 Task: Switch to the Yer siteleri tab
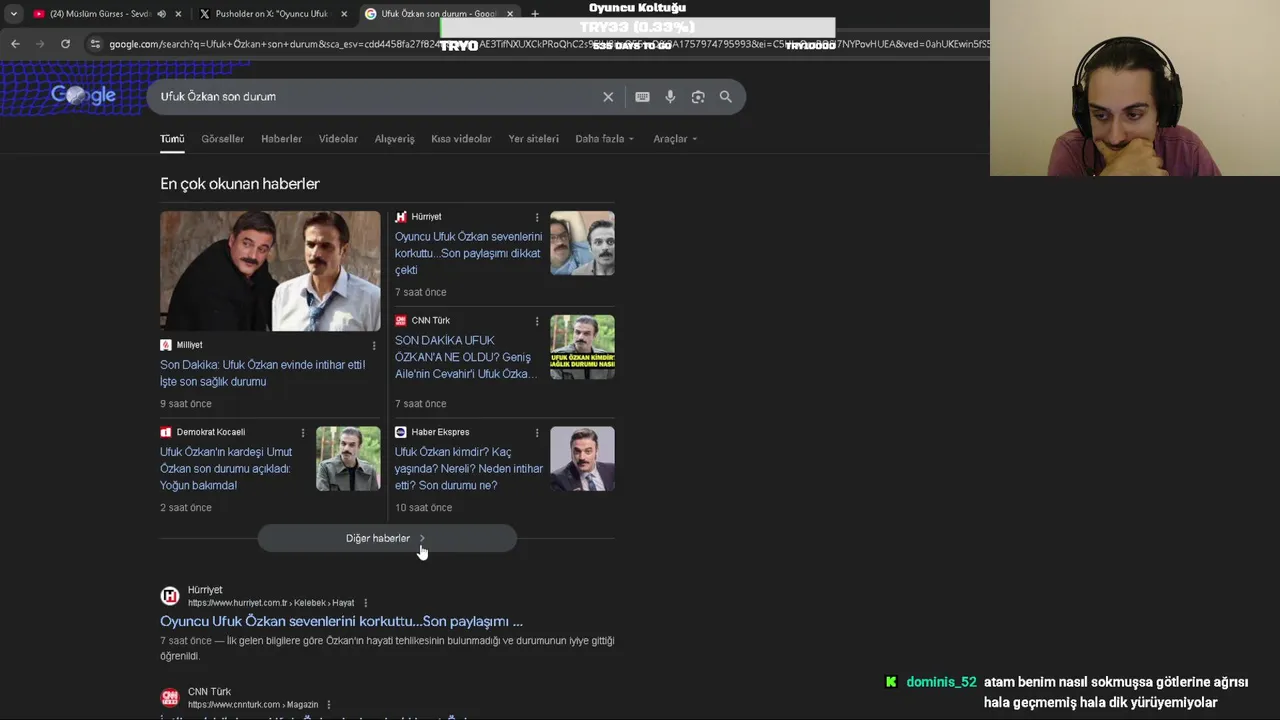533,139
